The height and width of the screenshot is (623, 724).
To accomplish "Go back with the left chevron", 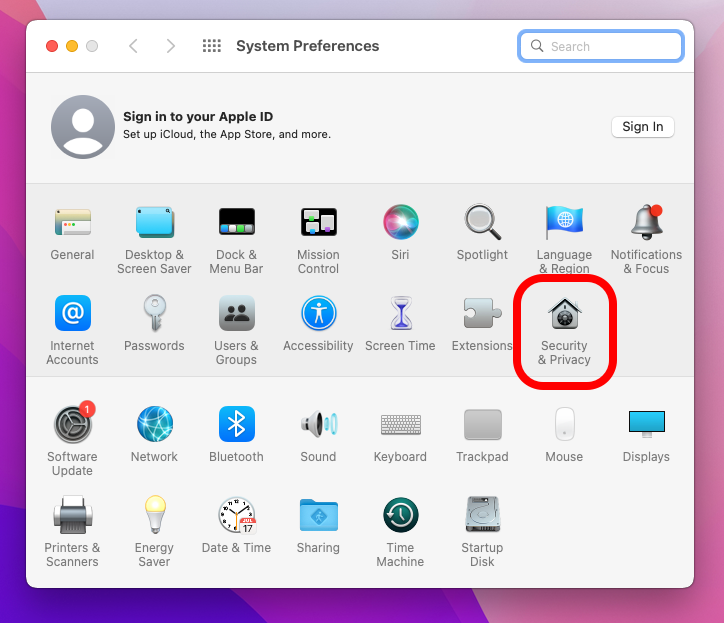I will pos(133,46).
